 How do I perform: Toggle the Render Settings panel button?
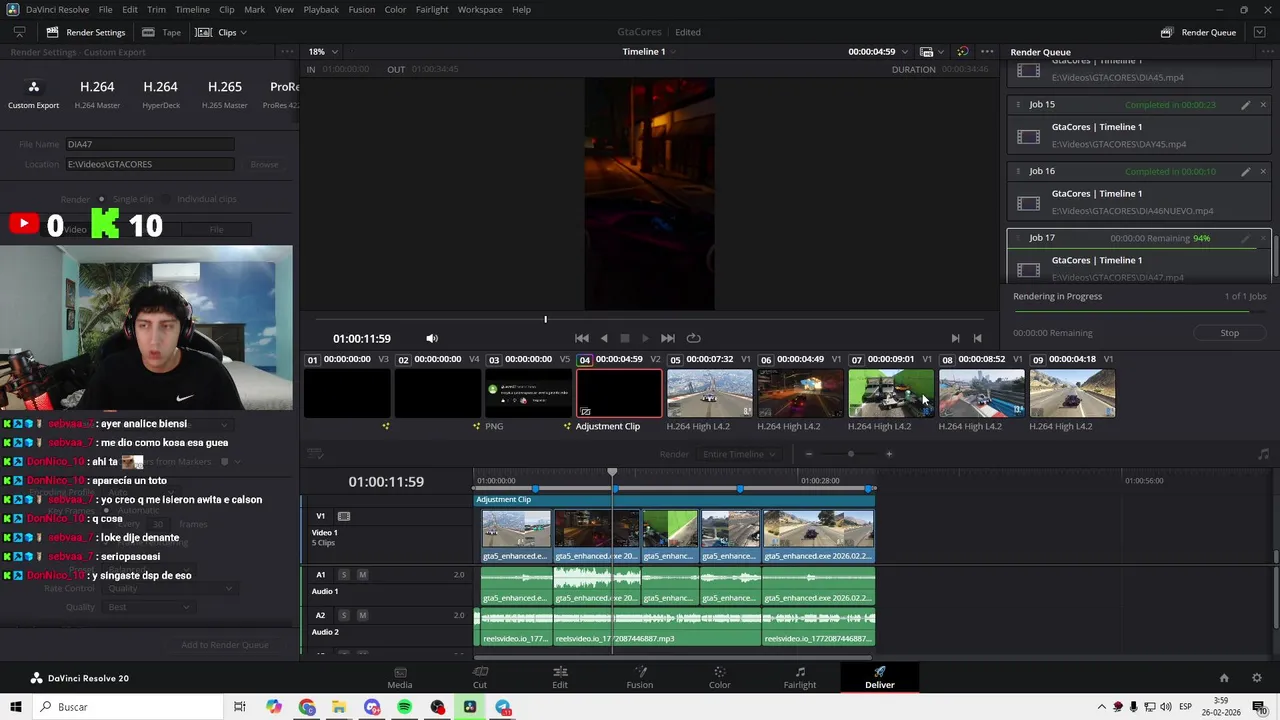pyautogui.click(x=86, y=32)
